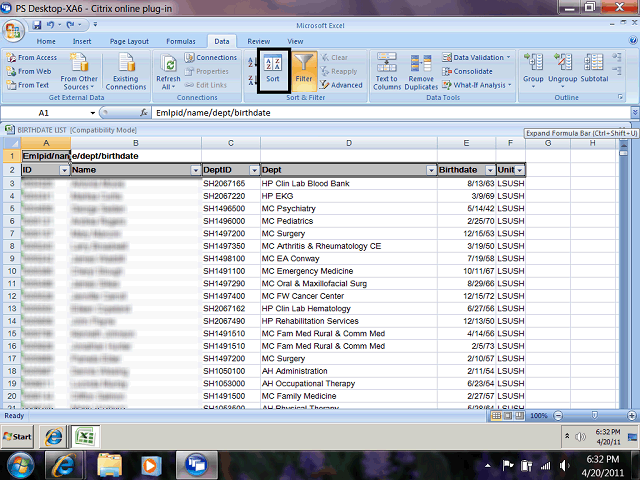
Task: Open Name column filter dropdown
Action: (196, 170)
